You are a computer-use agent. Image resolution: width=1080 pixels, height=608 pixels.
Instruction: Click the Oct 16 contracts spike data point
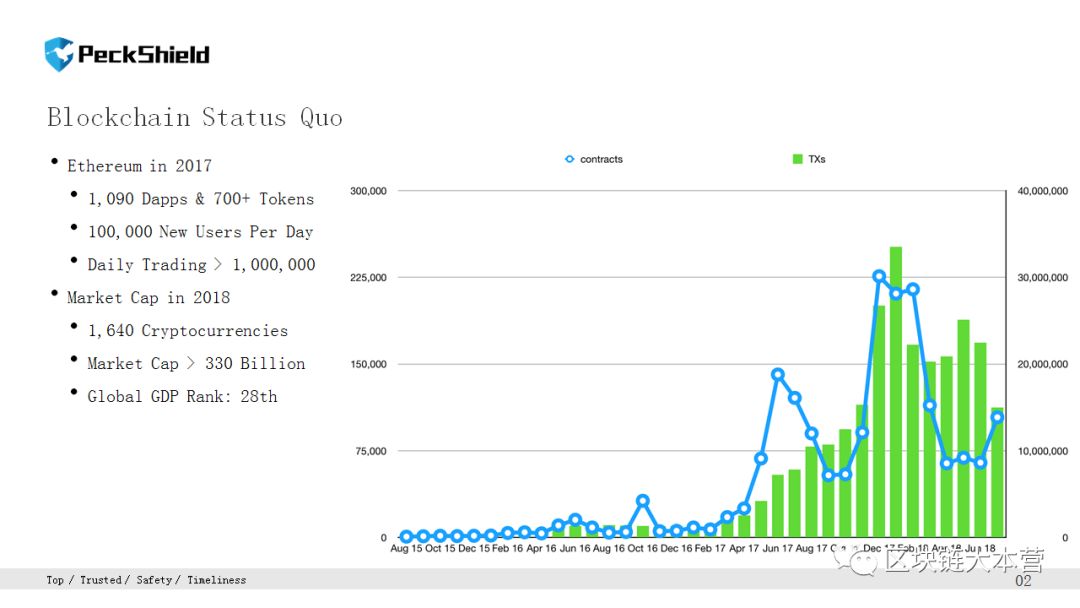point(643,501)
